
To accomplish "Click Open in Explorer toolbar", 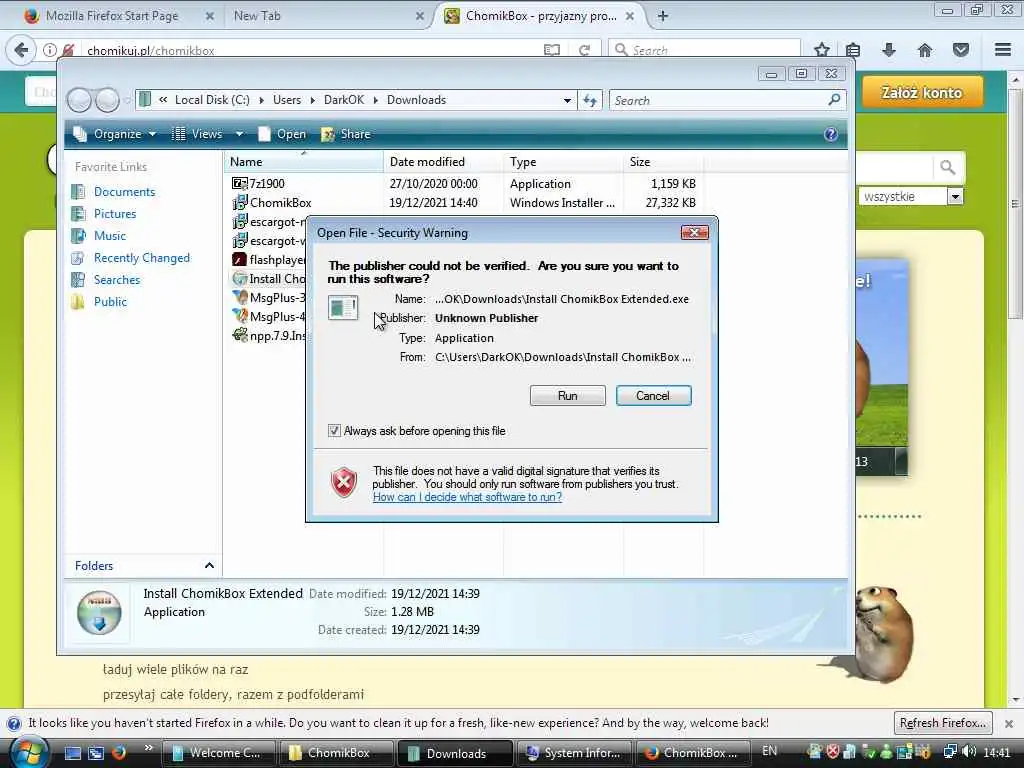I will point(282,134).
